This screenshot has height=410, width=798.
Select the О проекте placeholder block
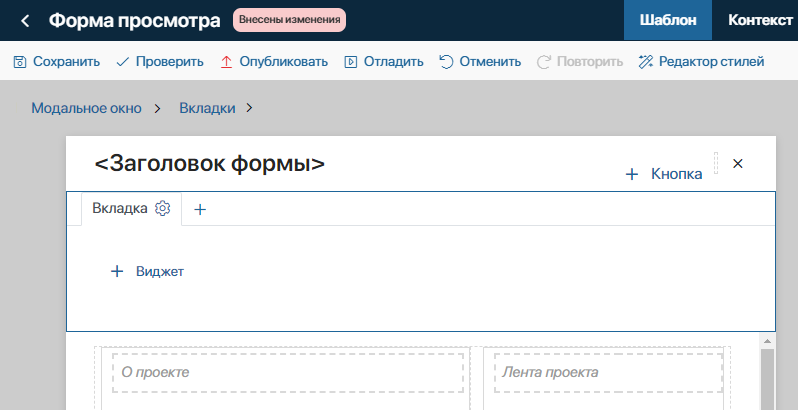[288, 373]
